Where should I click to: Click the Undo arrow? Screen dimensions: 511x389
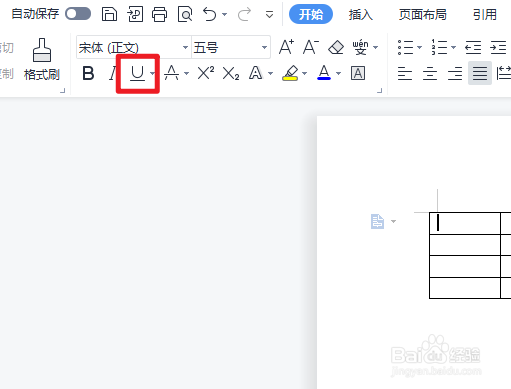(x=209, y=14)
